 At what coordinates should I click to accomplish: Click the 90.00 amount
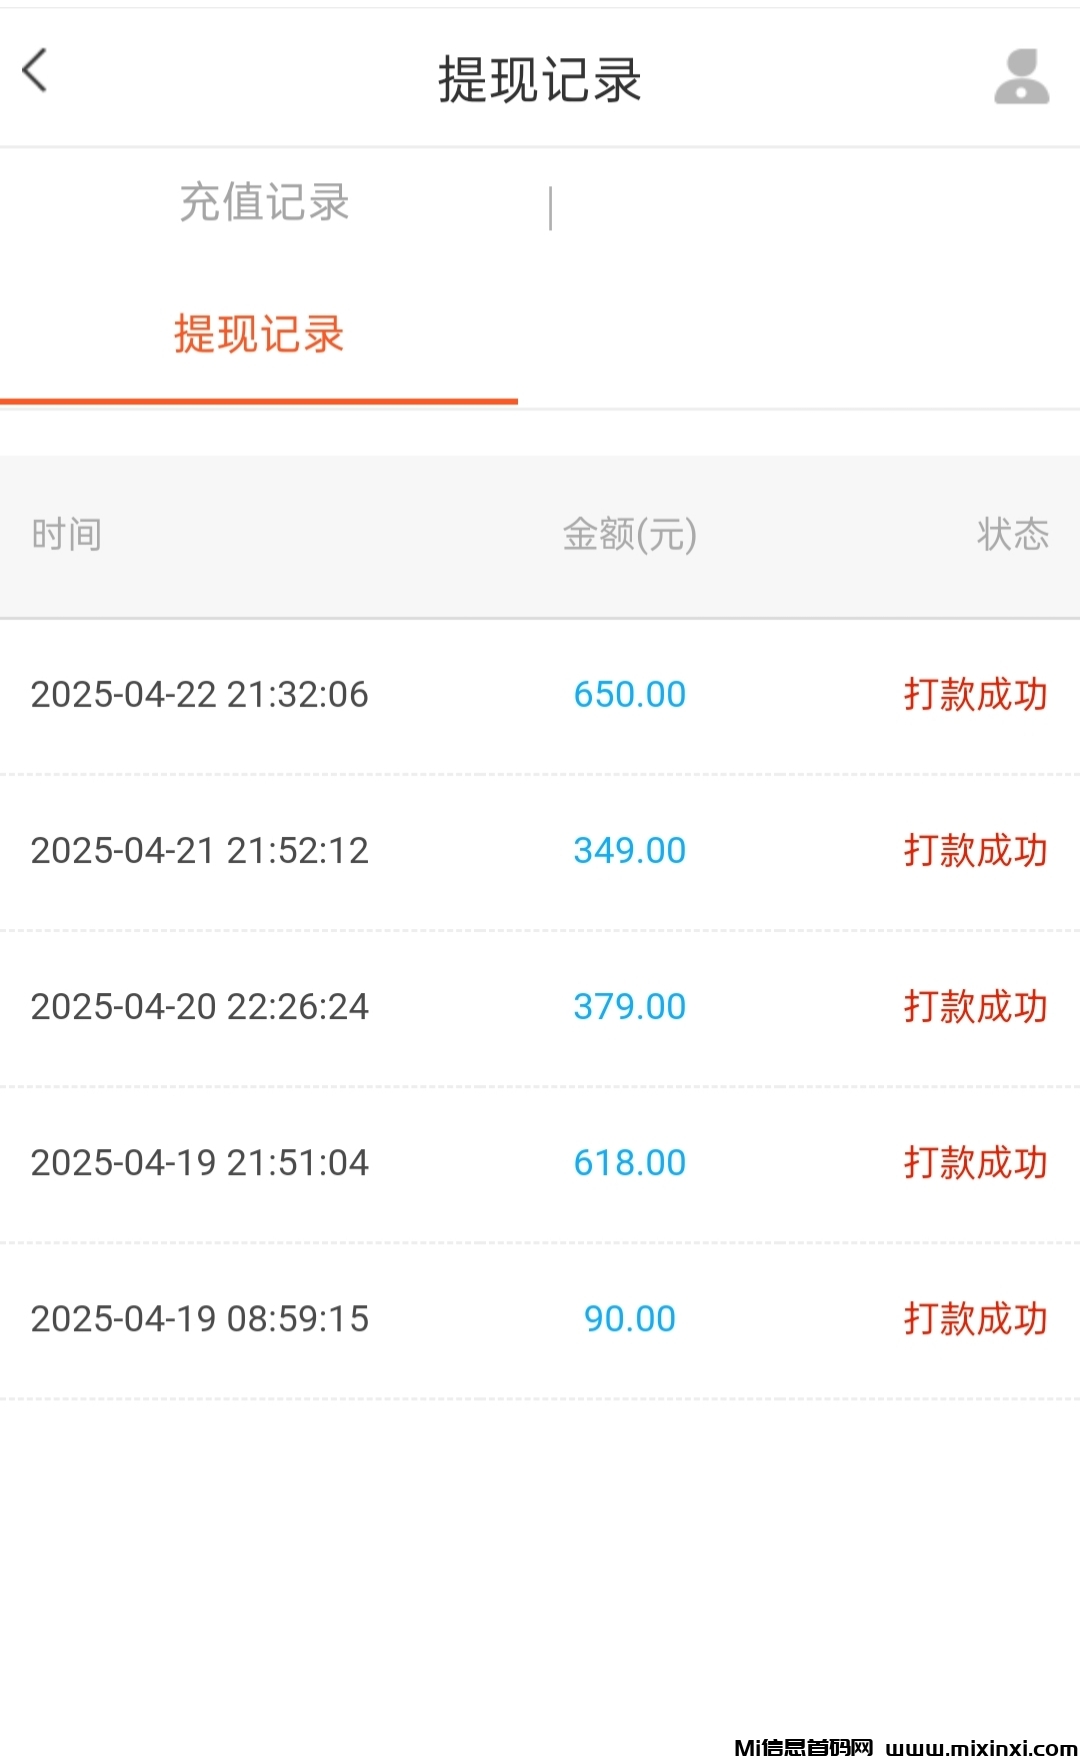tap(629, 1319)
